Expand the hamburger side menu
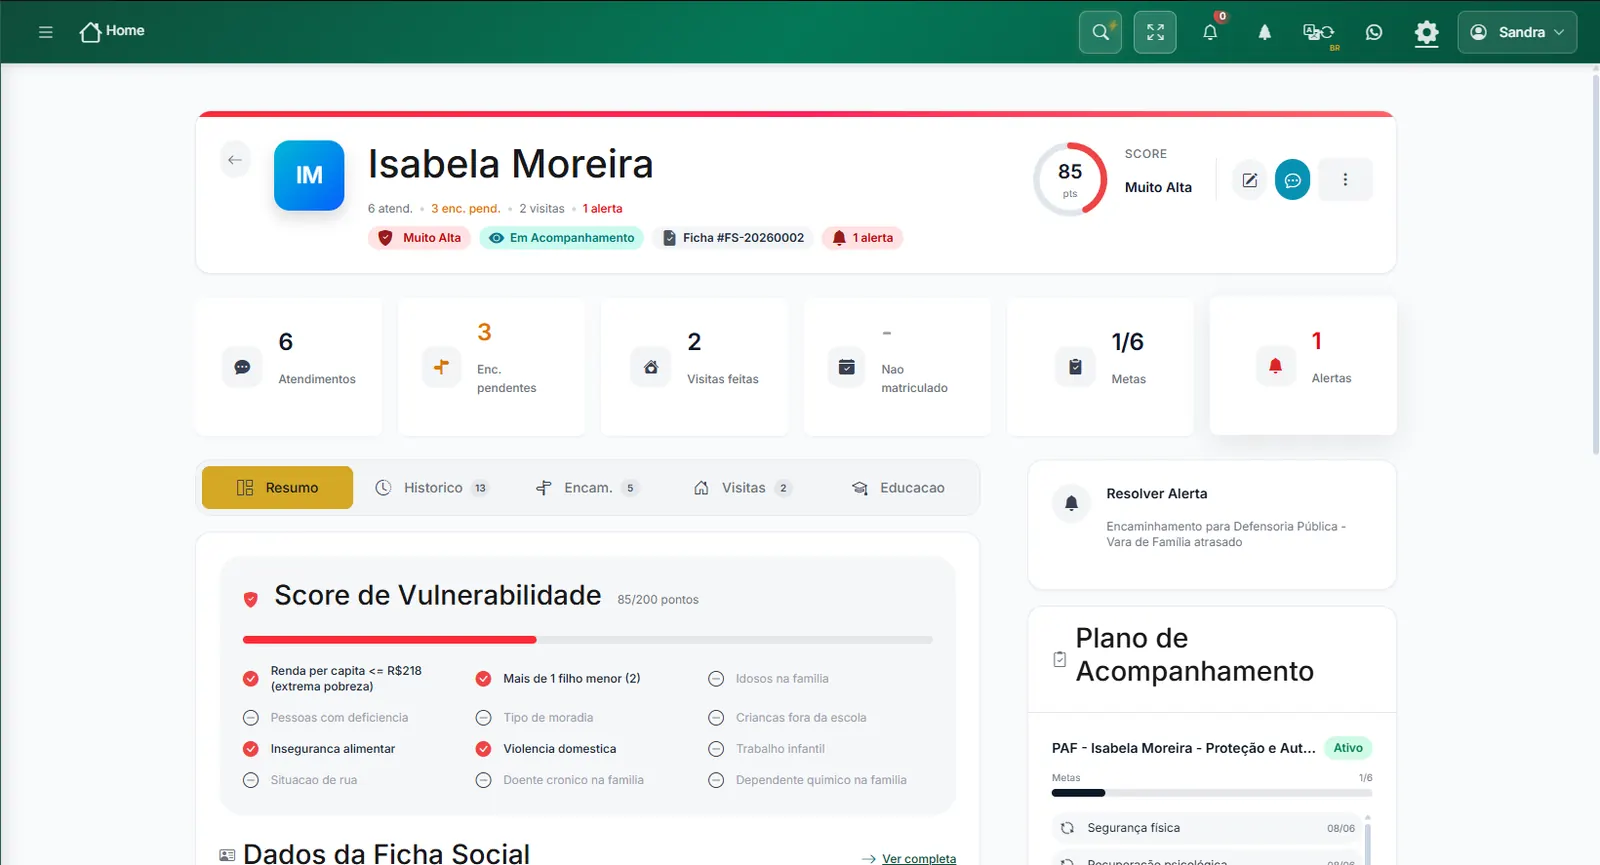This screenshot has width=1600, height=865. coord(45,32)
